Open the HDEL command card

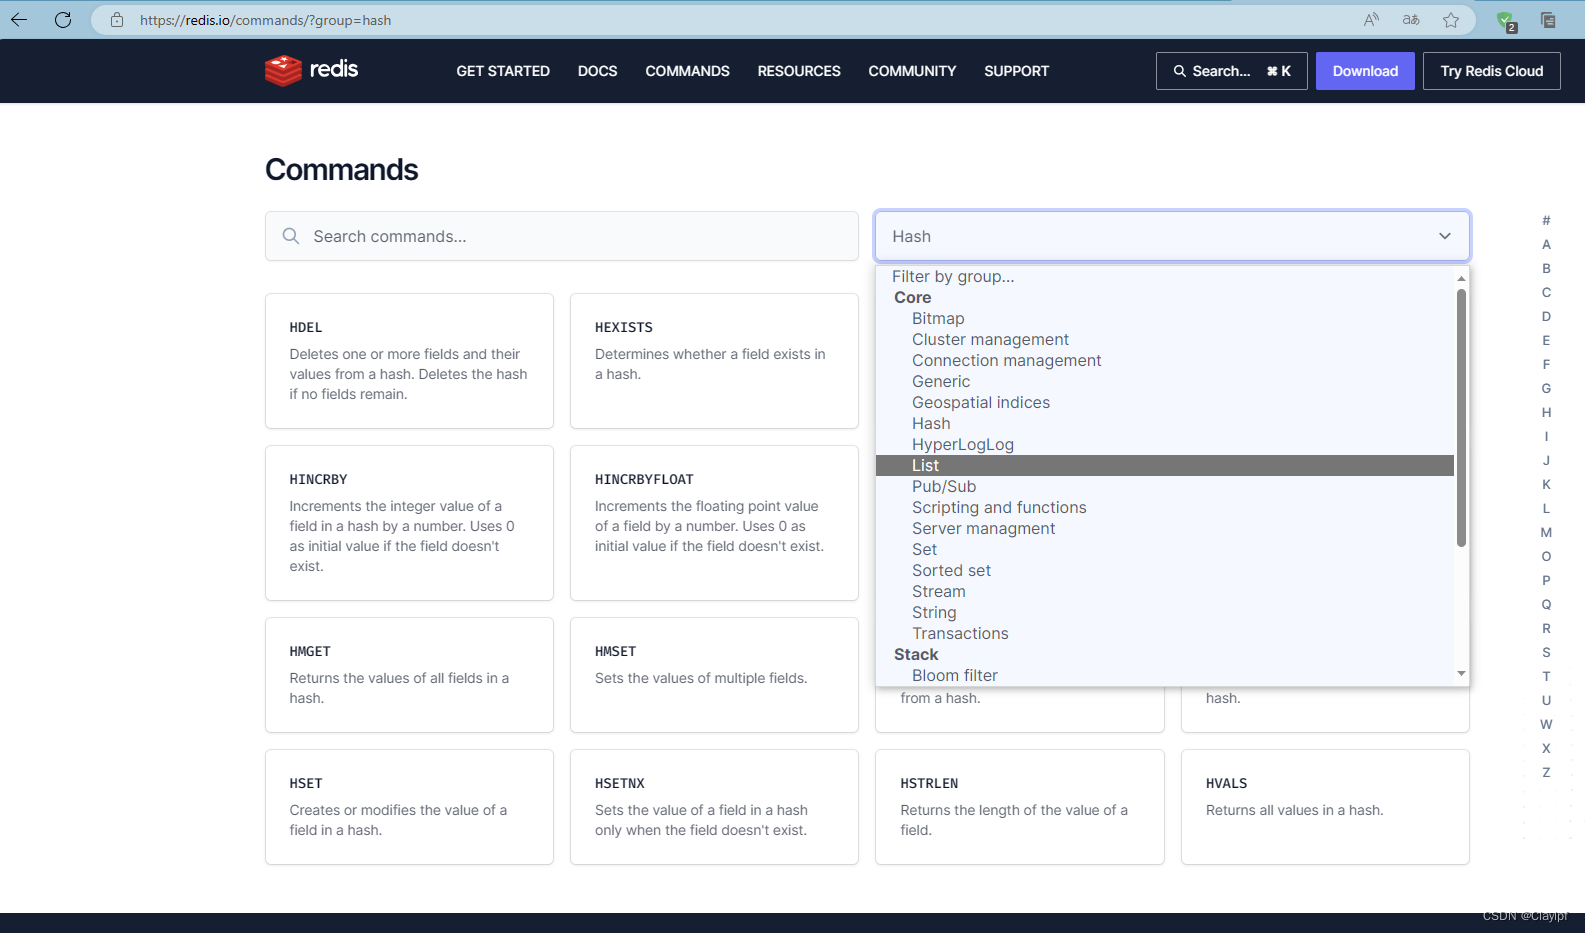(x=409, y=361)
